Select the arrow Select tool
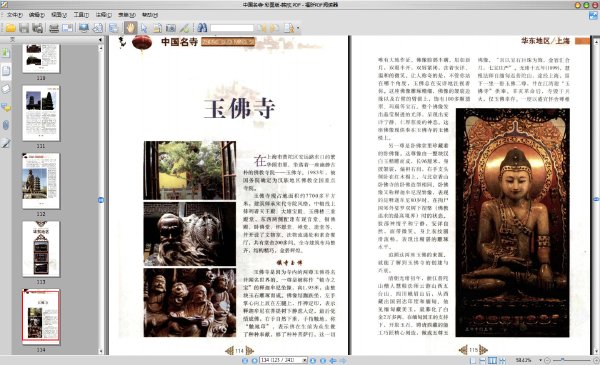 (144, 28)
